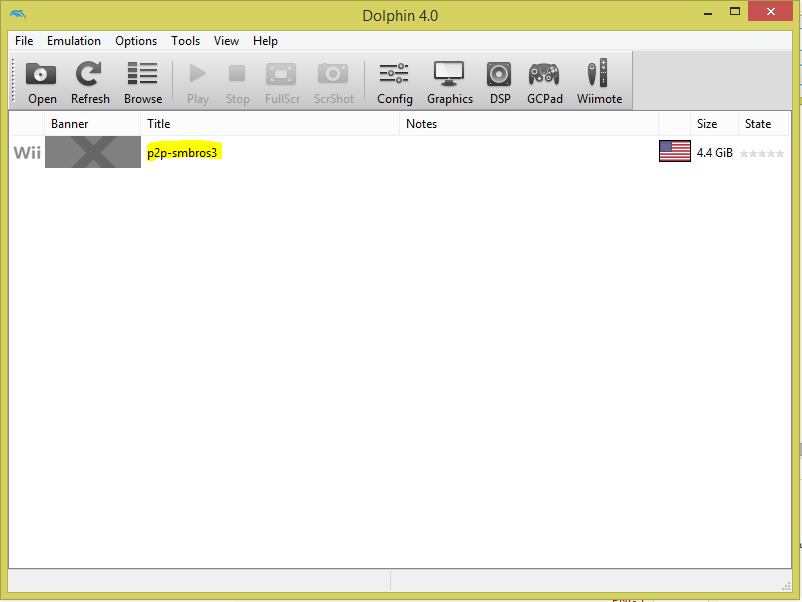Take a screenshot with ScrShot icon
The width and height of the screenshot is (802, 602).
333,82
